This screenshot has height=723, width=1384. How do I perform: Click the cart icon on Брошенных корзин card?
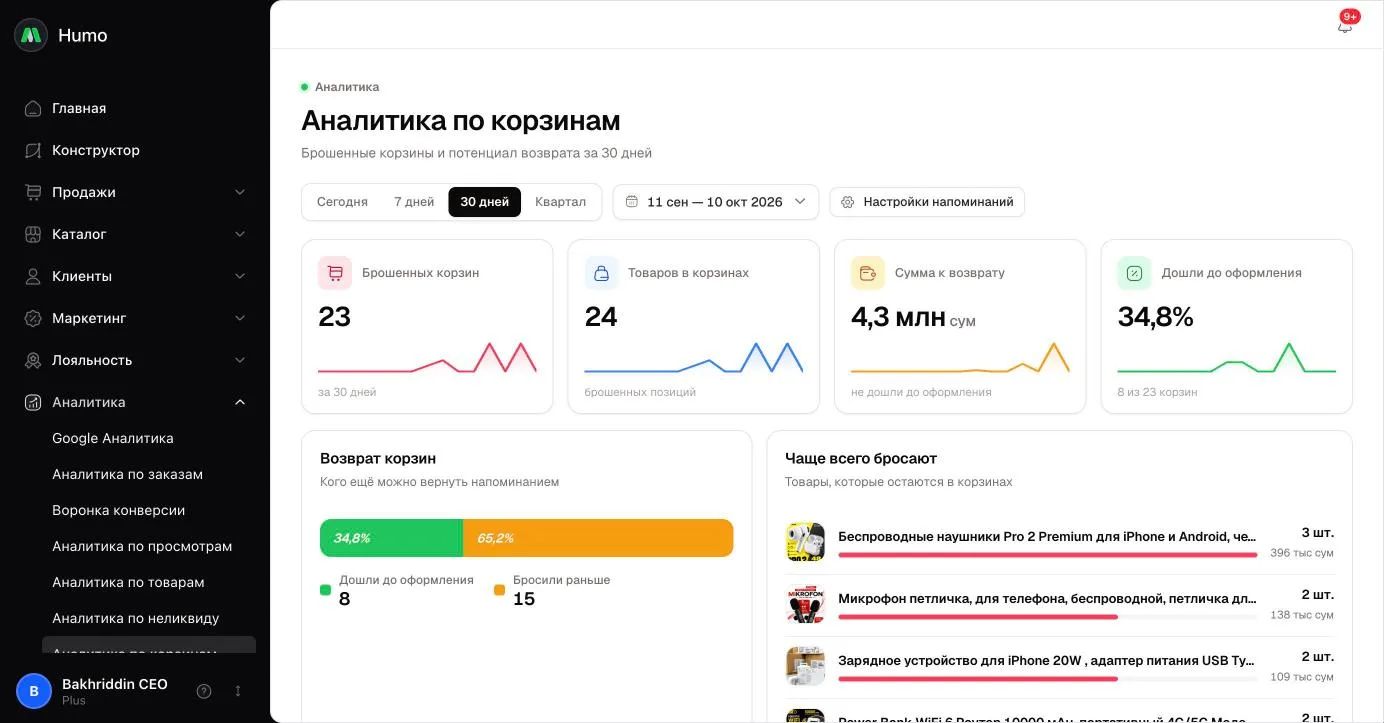coord(335,273)
